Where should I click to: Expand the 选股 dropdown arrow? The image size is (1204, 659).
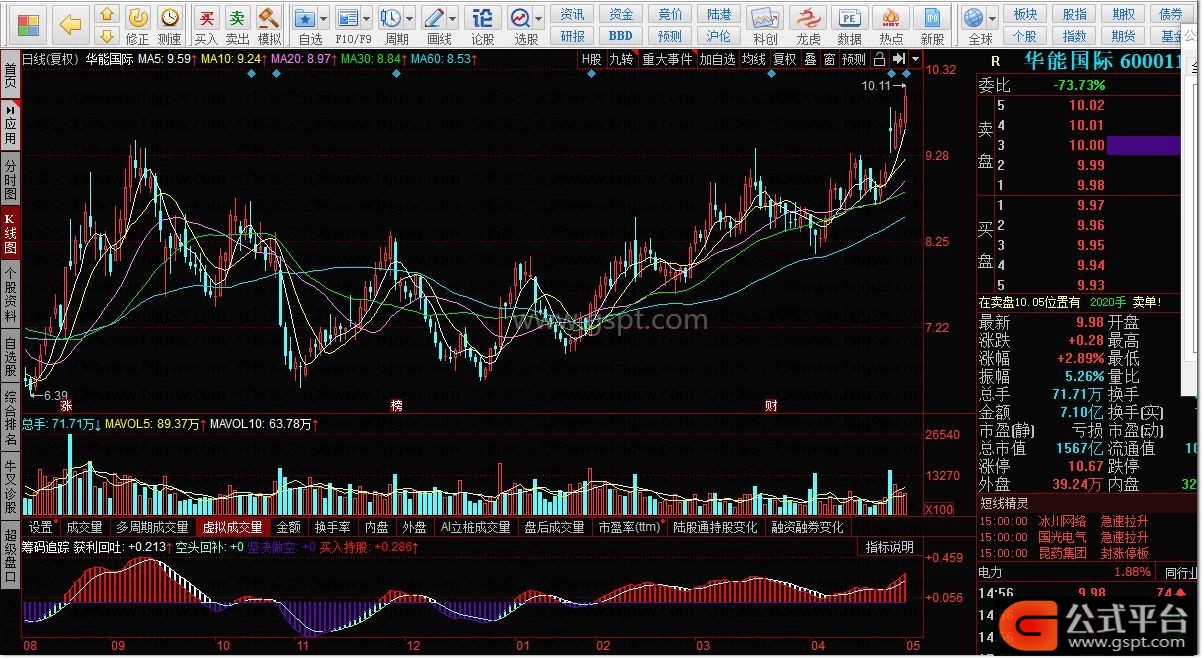click(x=539, y=18)
